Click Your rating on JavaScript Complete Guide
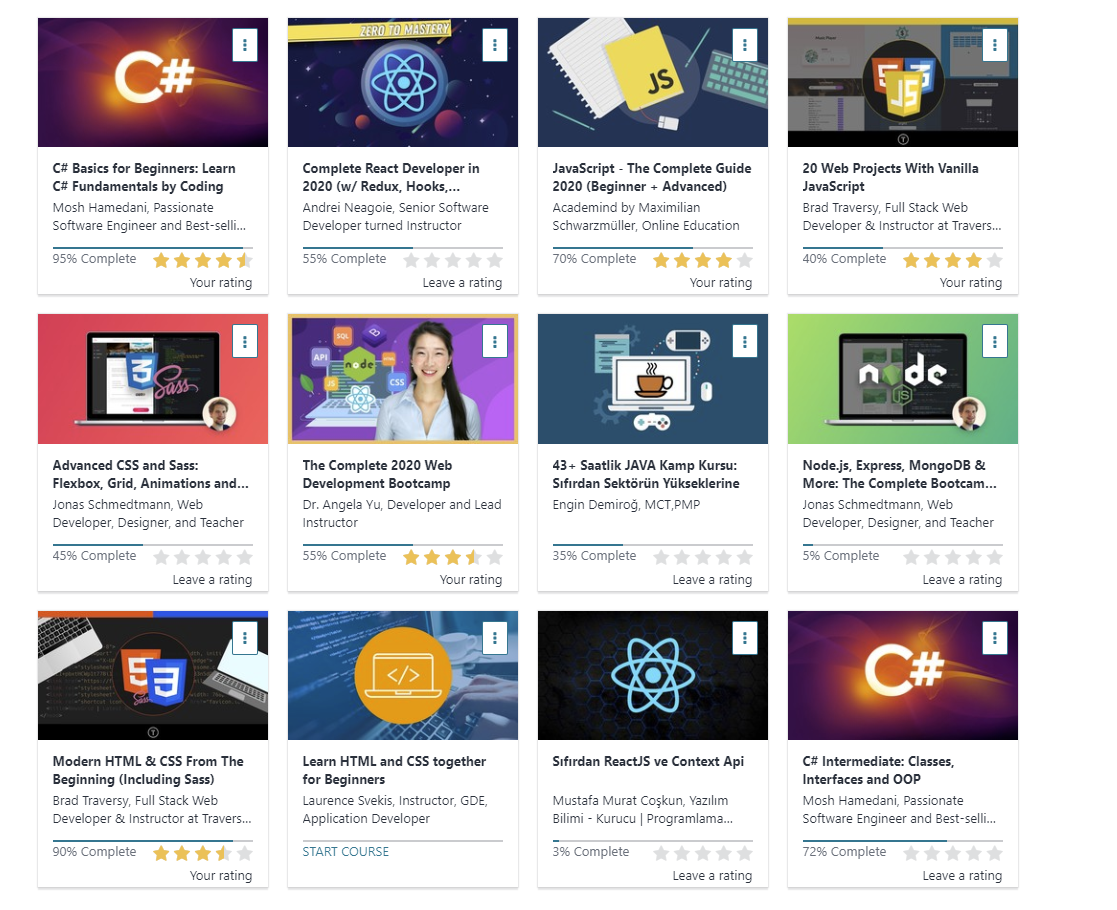 [721, 283]
